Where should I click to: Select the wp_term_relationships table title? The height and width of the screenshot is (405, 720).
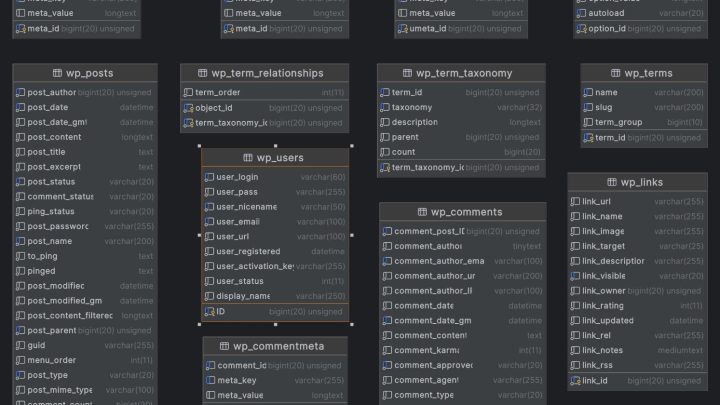267,73
